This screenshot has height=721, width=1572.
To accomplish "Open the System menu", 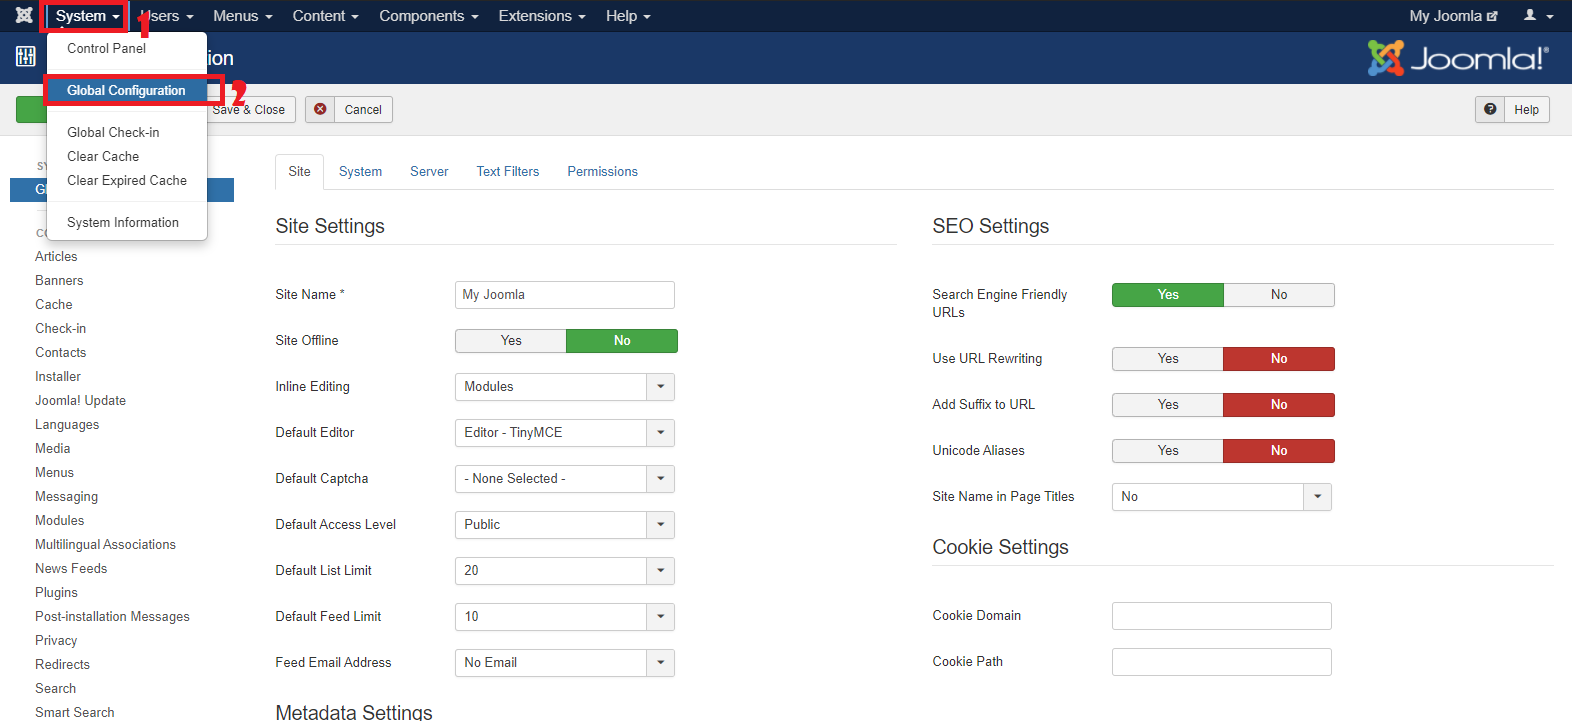I will tap(87, 16).
